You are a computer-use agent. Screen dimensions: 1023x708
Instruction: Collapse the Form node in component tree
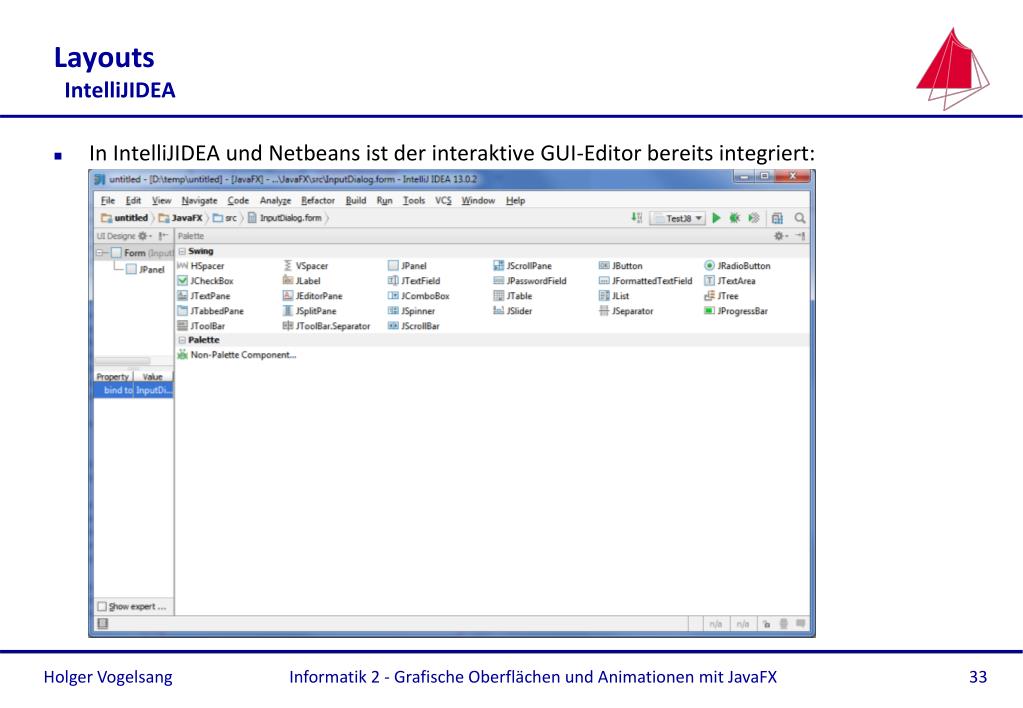pyautogui.click(x=100, y=253)
